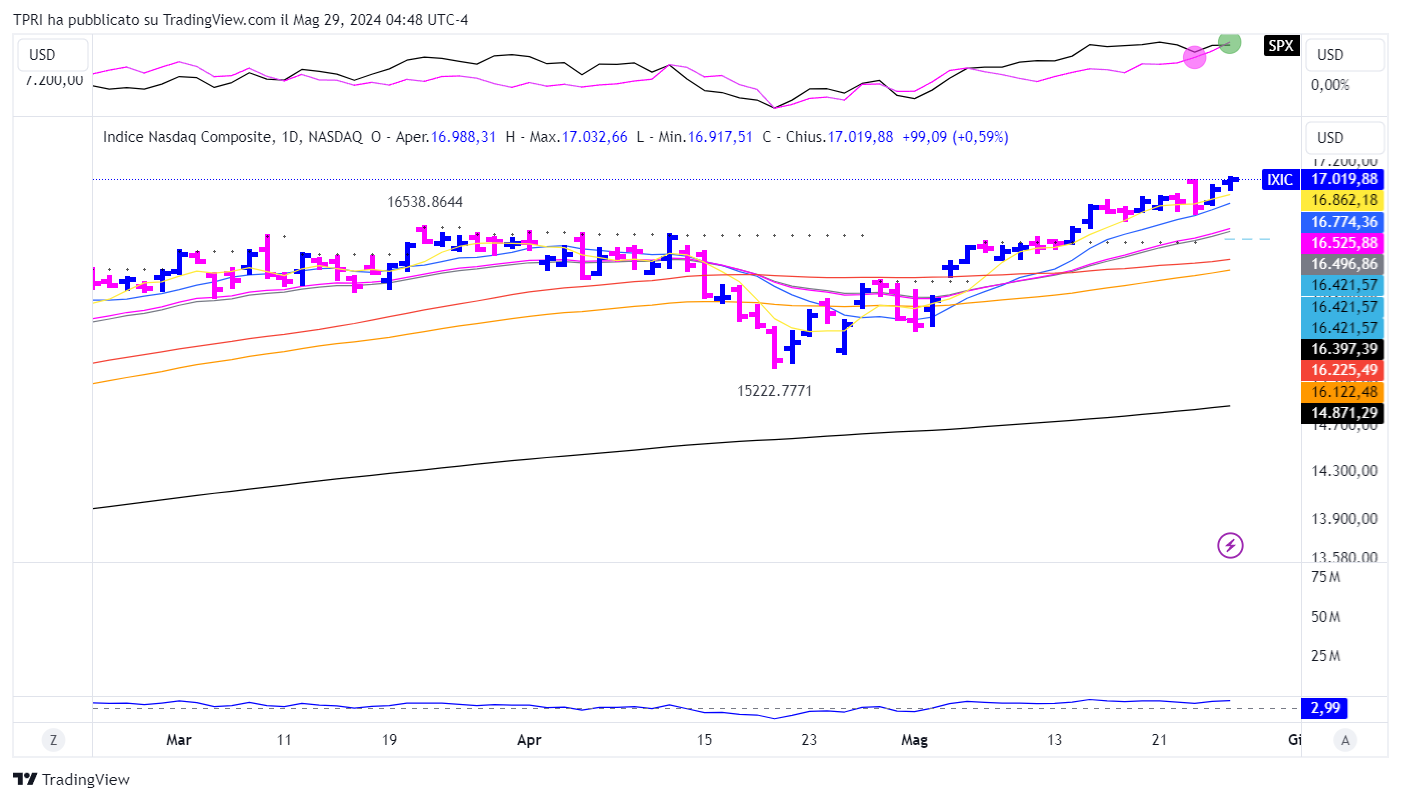Click the 15222.7771 low price annotation
The width and height of the screenshot is (1401, 801).
[774, 391]
